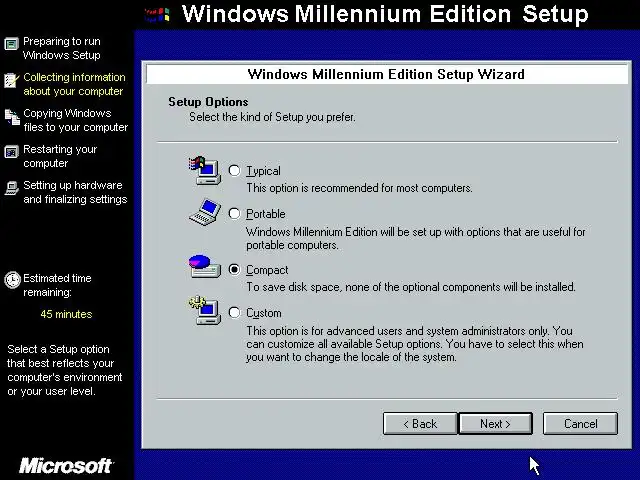
Task: Click the Custom computer with gear icon
Action: pyautogui.click(x=205, y=310)
